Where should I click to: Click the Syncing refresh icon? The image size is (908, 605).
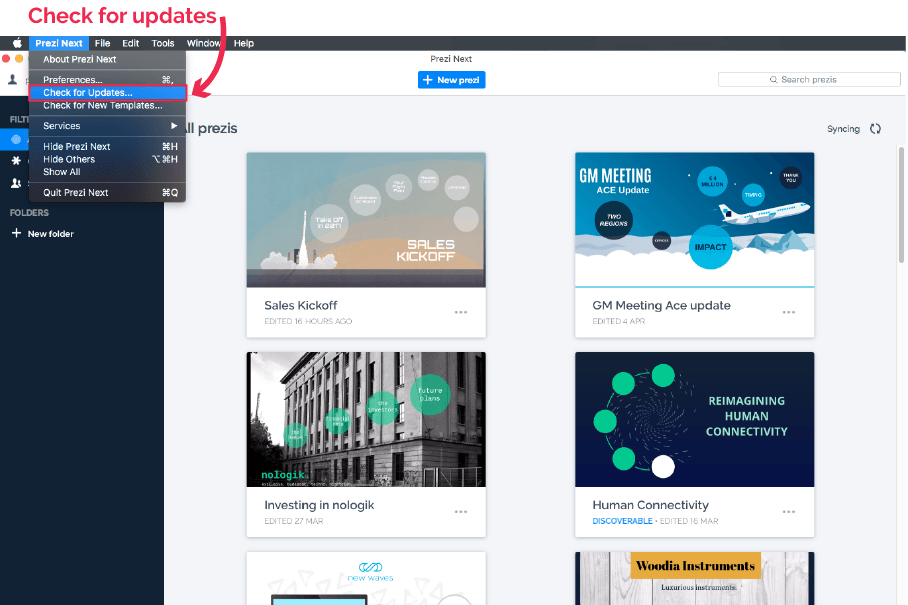pyautogui.click(x=875, y=129)
